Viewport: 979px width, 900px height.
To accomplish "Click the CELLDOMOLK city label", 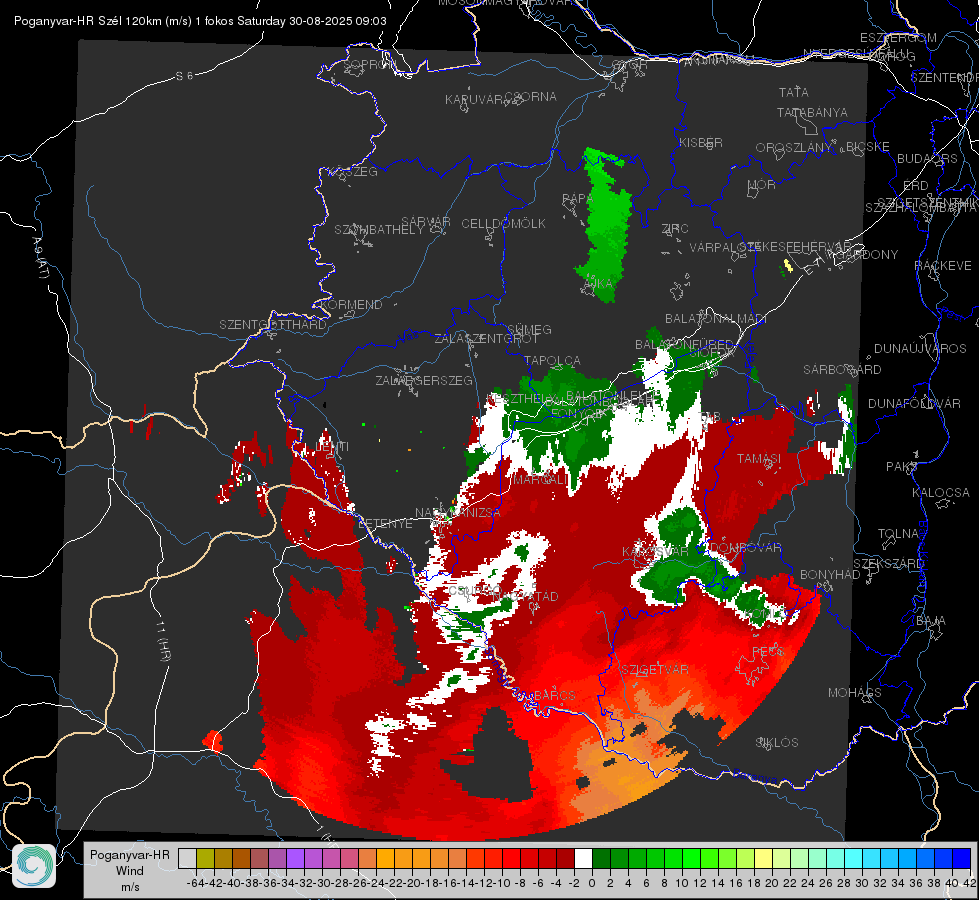I will (503, 223).
